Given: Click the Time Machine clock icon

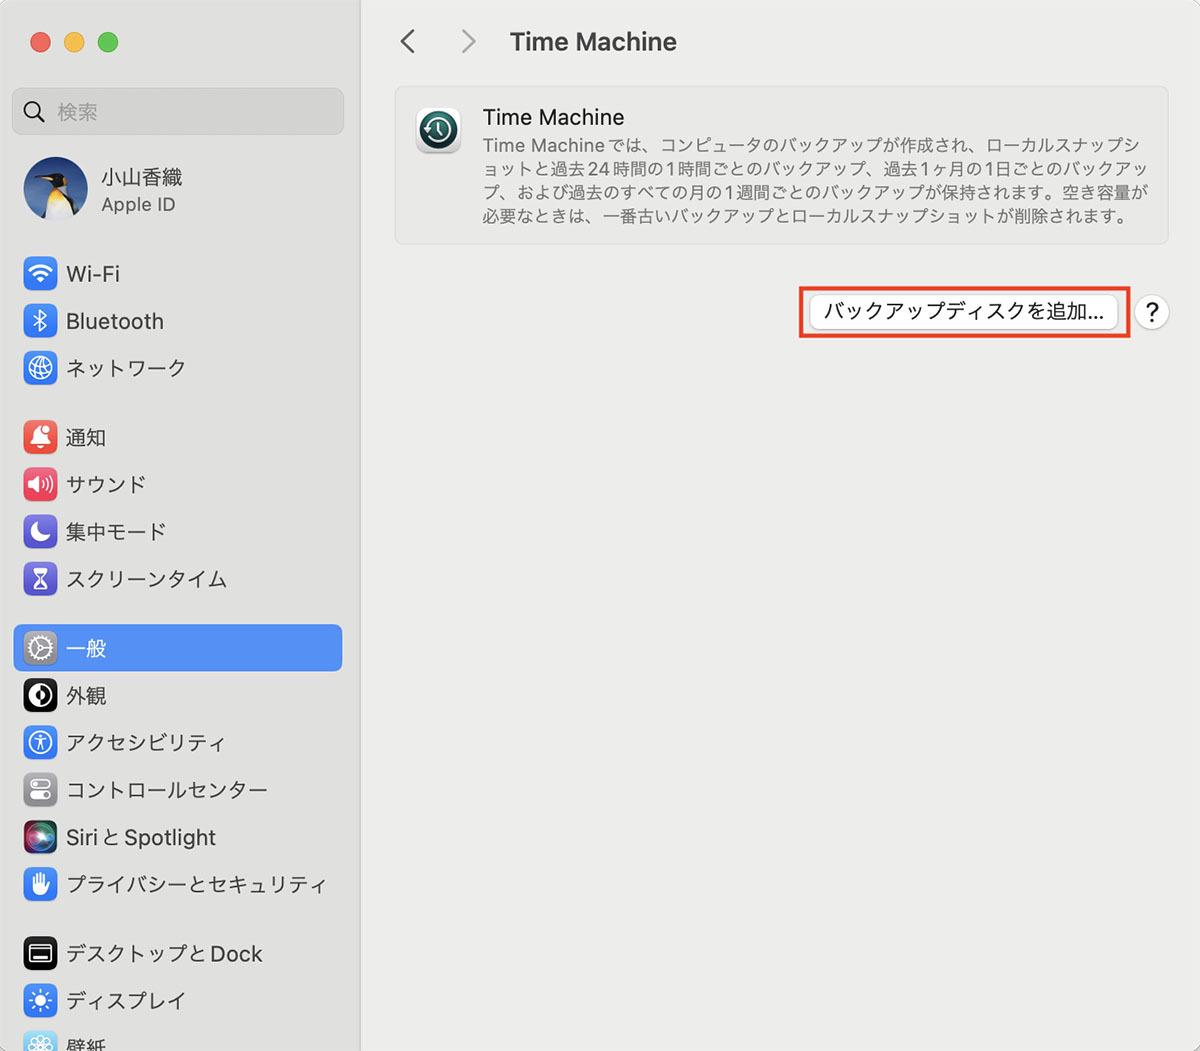Looking at the screenshot, I should pyautogui.click(x=438, y=130).
